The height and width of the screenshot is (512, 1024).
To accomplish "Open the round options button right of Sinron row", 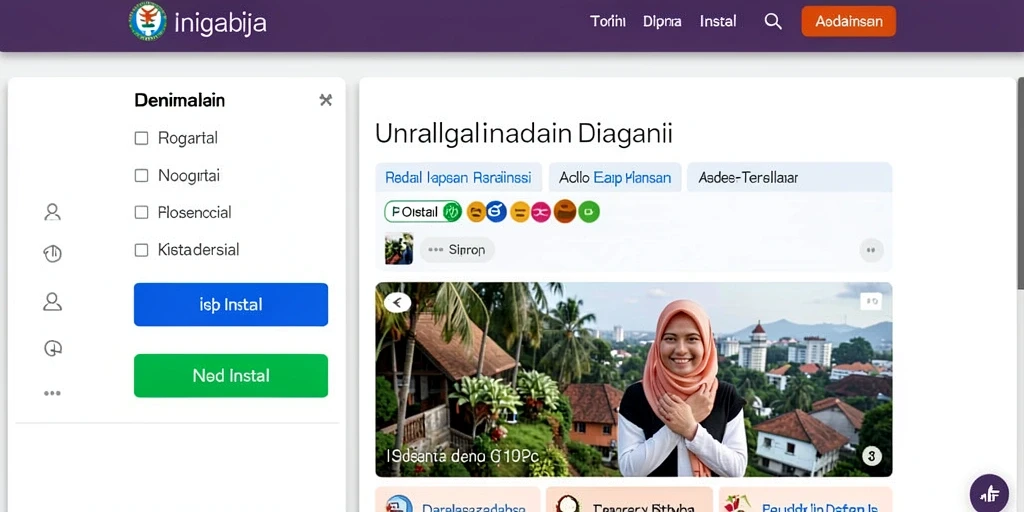I will [871, 250].
